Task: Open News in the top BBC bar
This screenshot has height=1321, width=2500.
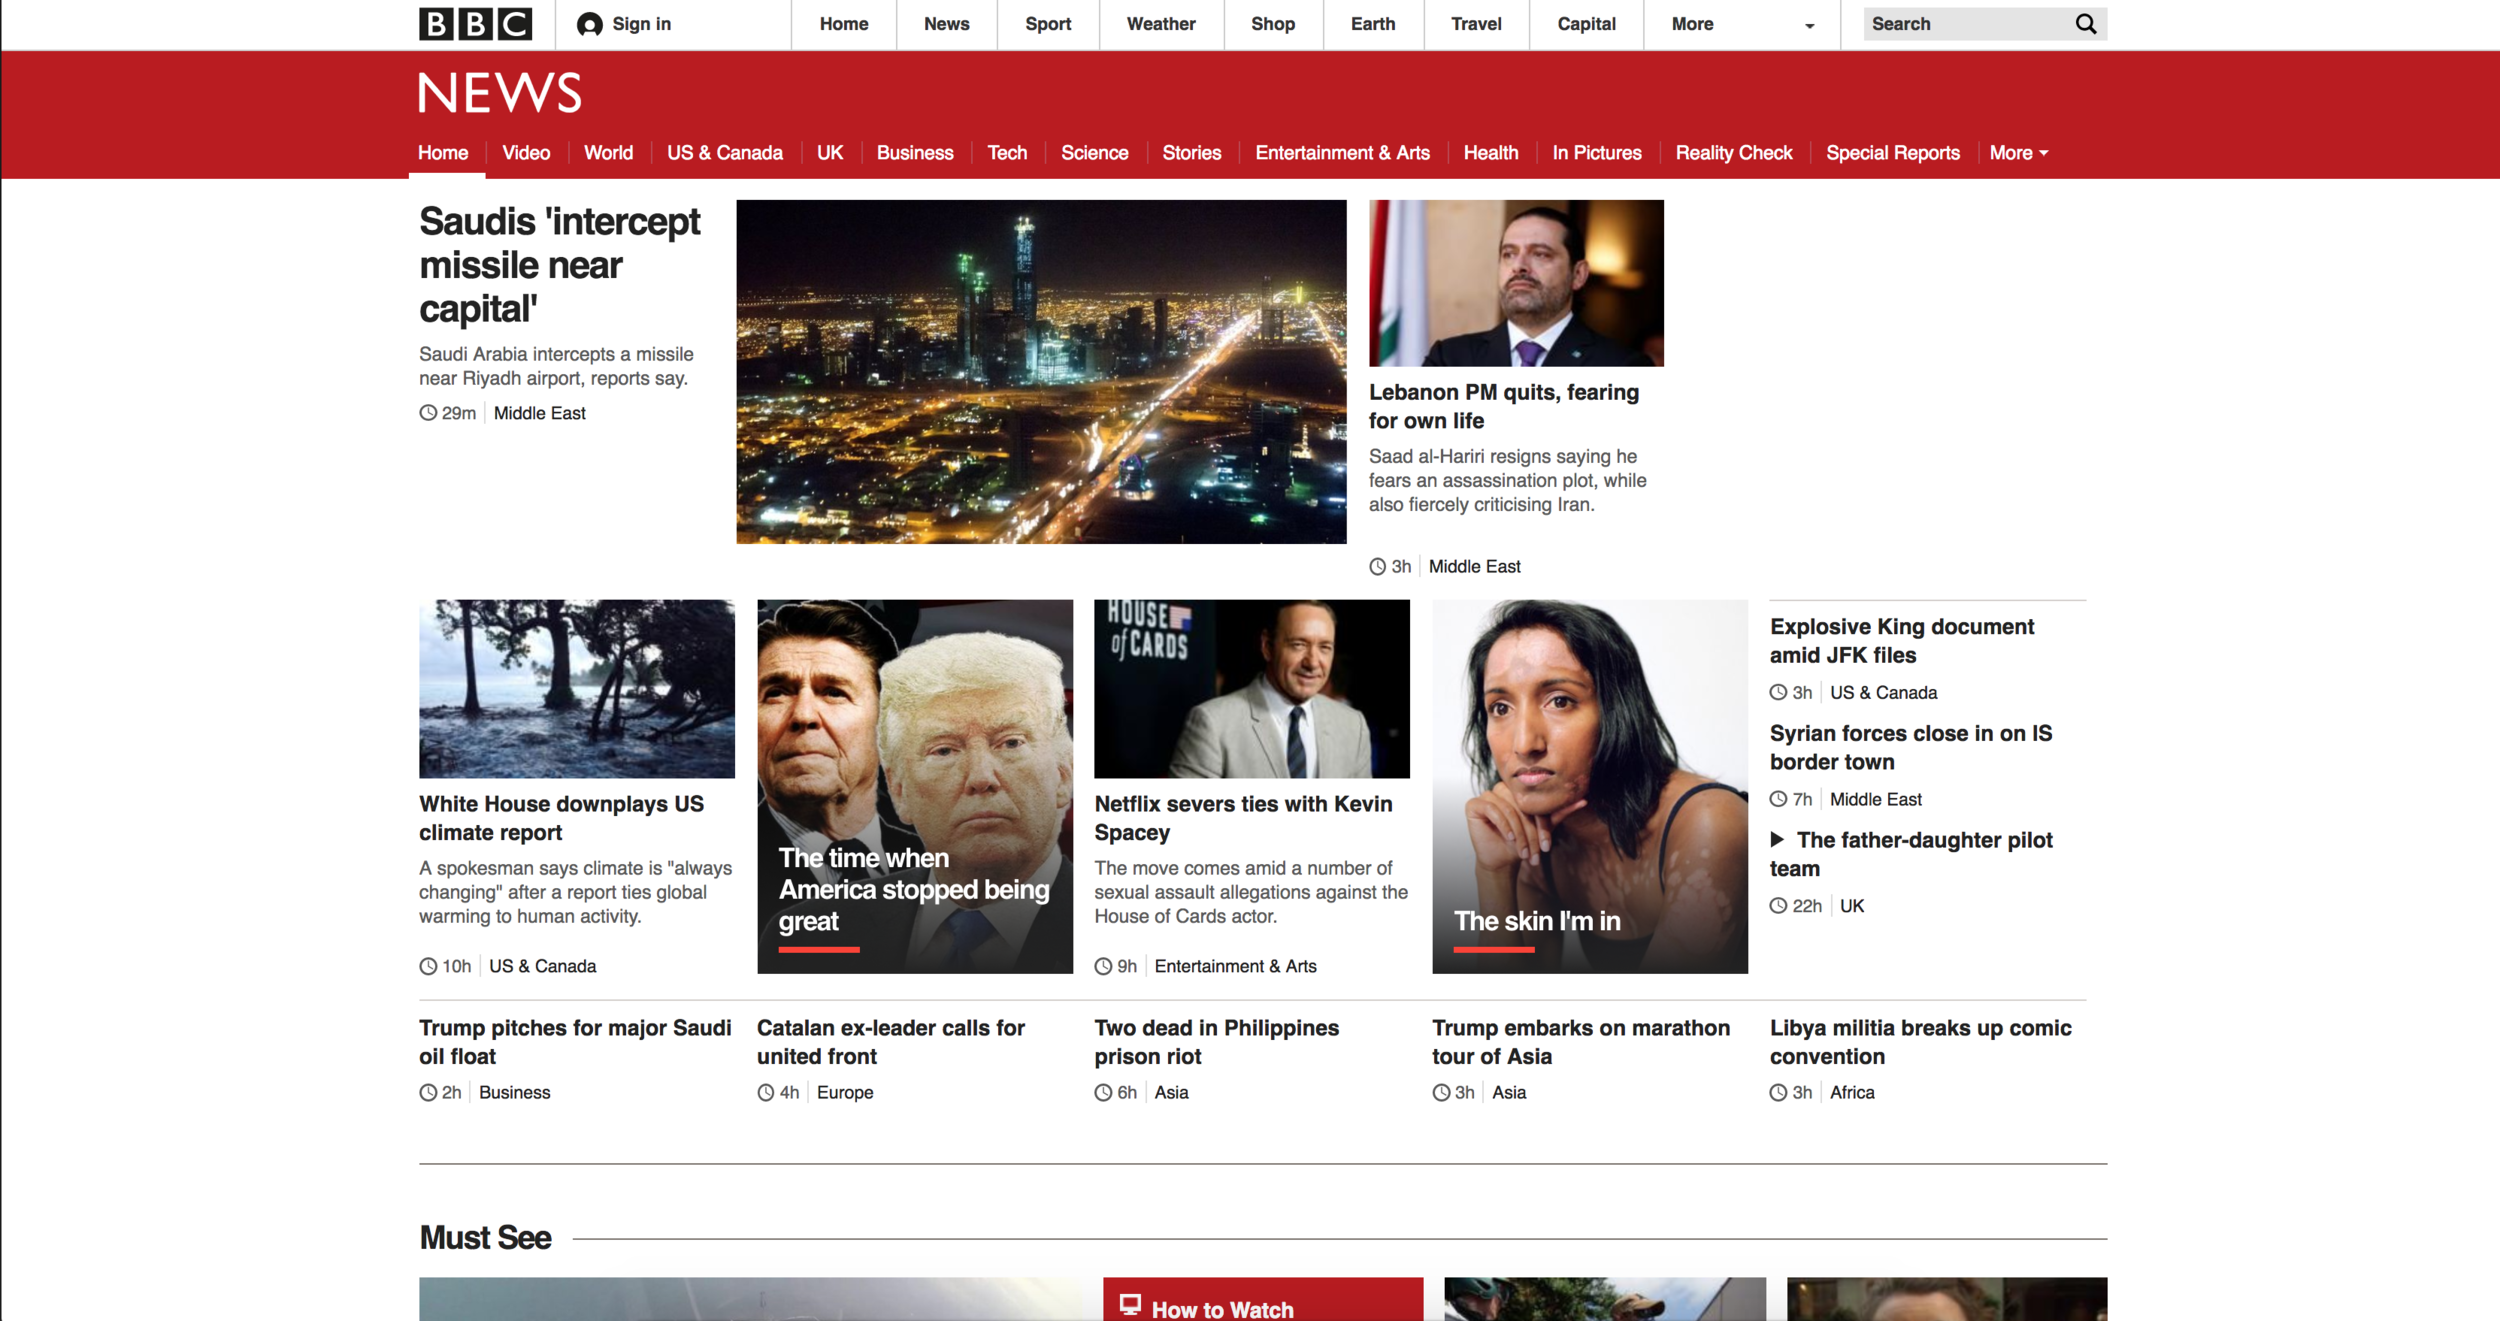Action: coord(946,24)
